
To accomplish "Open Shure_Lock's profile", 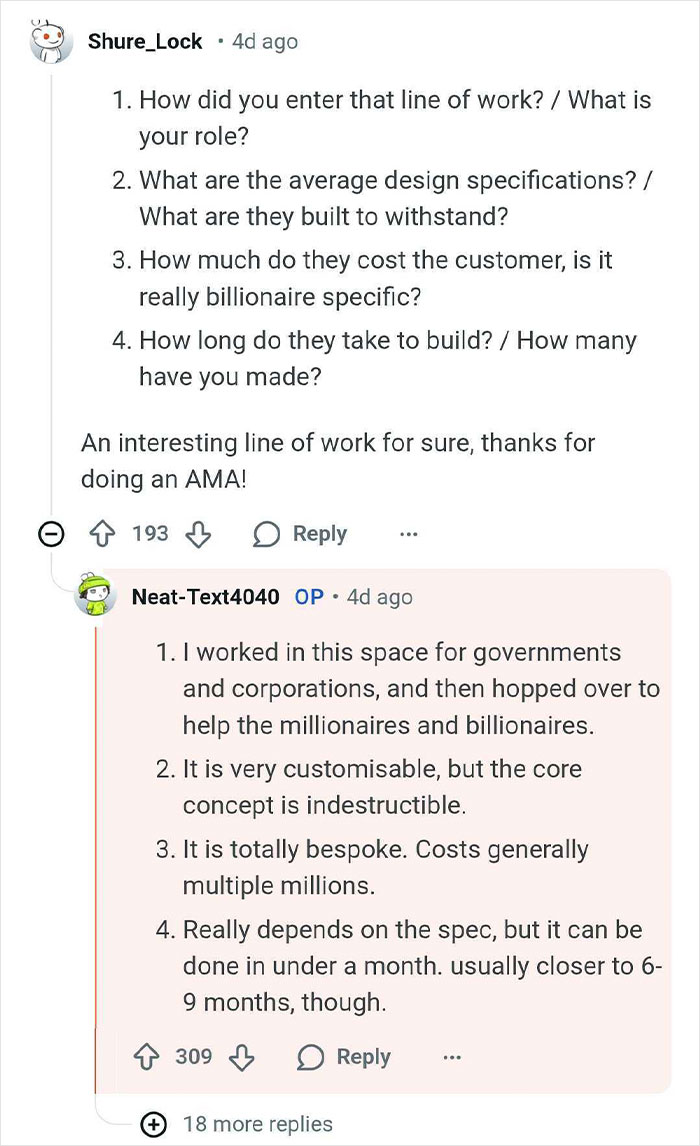I will tap(144, 41).
